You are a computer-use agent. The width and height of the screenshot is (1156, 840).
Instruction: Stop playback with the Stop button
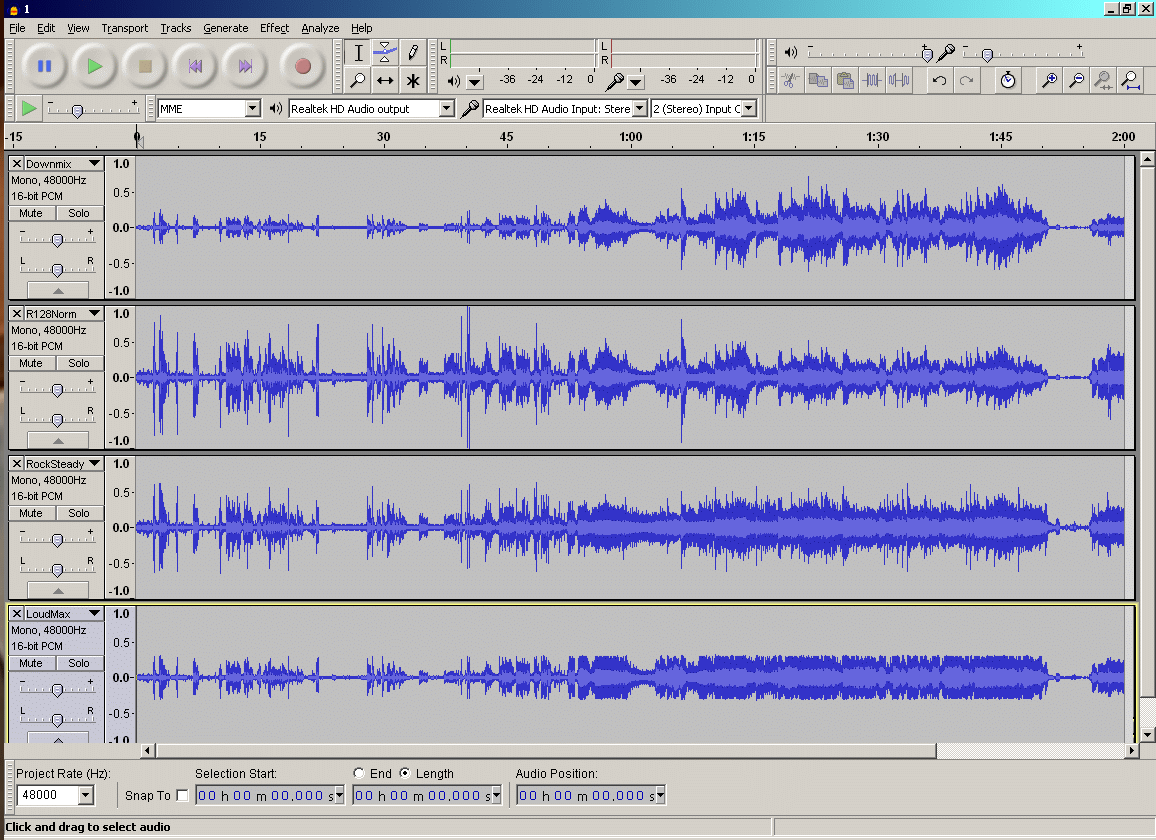coord(145,66)
